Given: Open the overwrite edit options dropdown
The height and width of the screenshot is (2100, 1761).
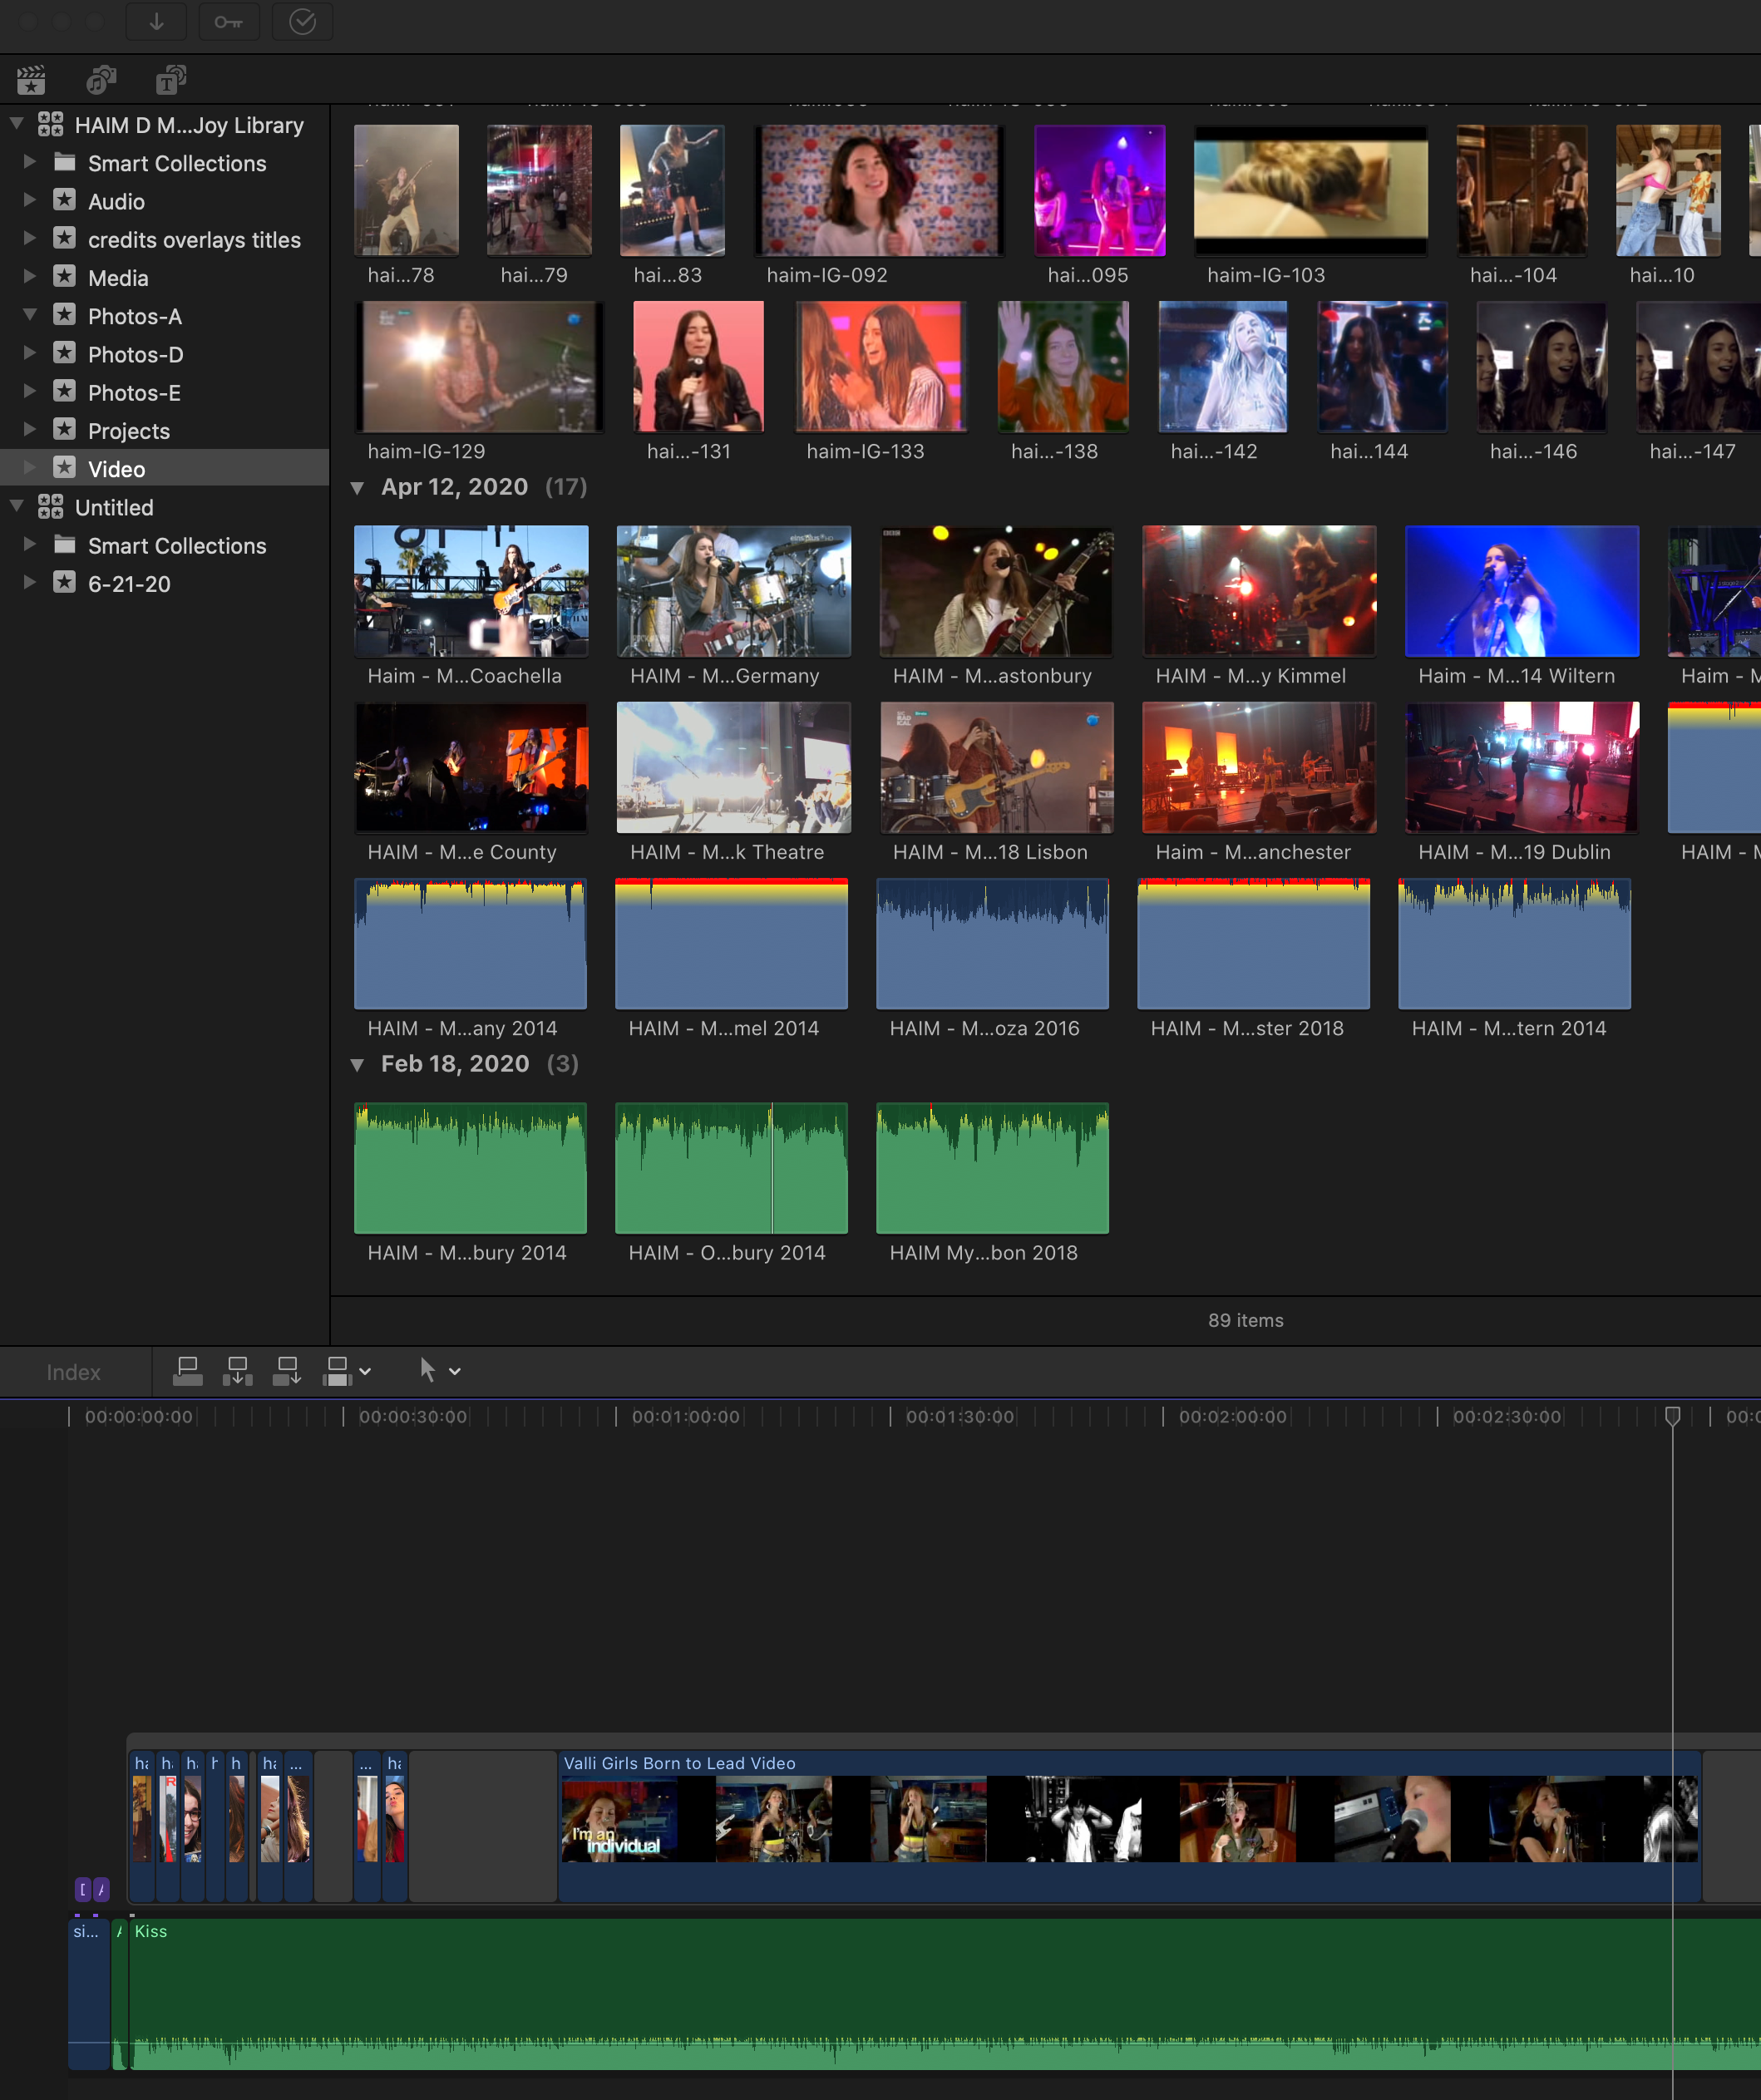Looking at the screenshot, I should pos(366,1372).
